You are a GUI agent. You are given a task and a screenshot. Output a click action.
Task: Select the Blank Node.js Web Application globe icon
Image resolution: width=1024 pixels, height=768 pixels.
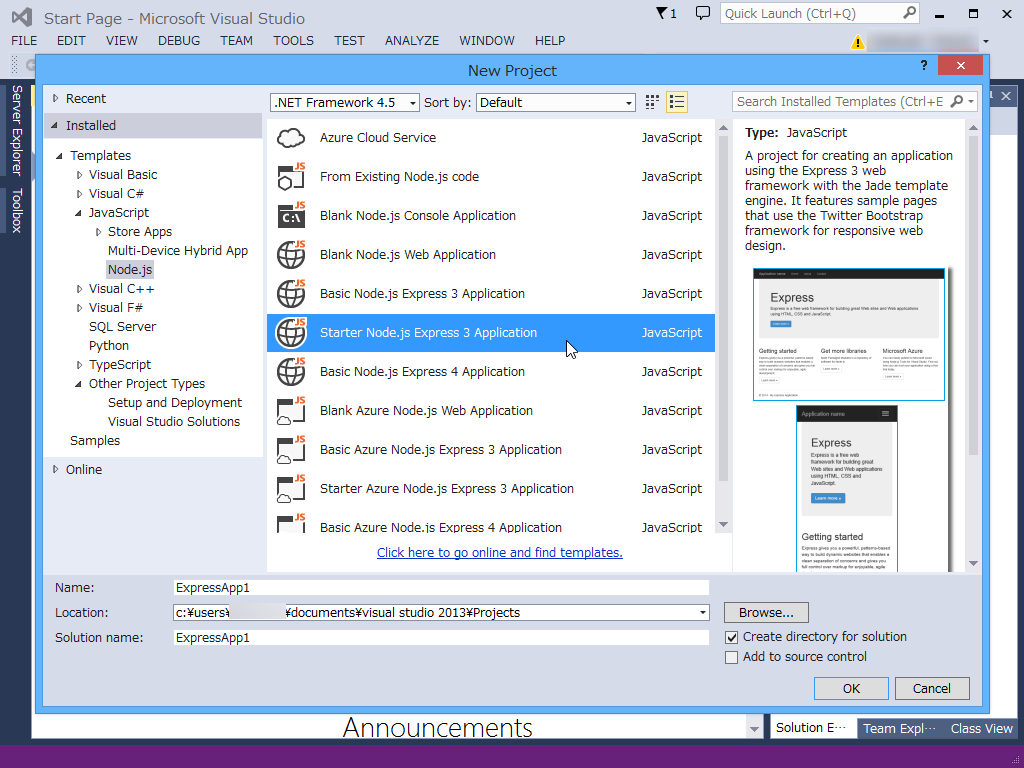[290, 254]
